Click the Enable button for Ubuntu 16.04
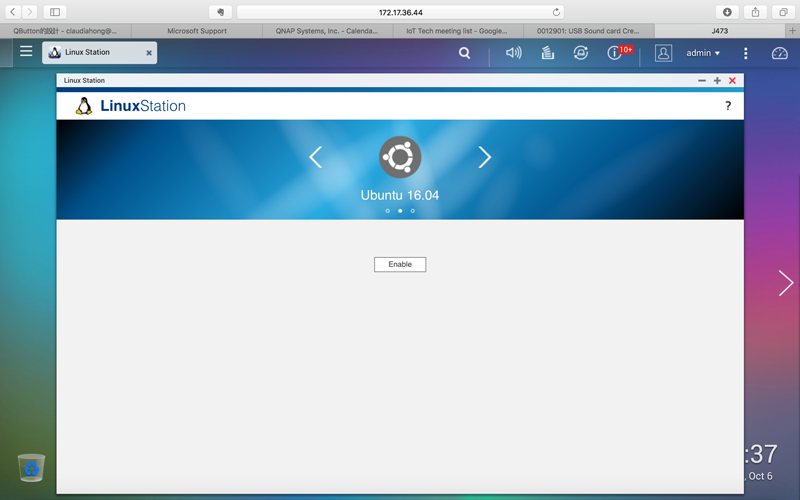 tap(400, 264)
